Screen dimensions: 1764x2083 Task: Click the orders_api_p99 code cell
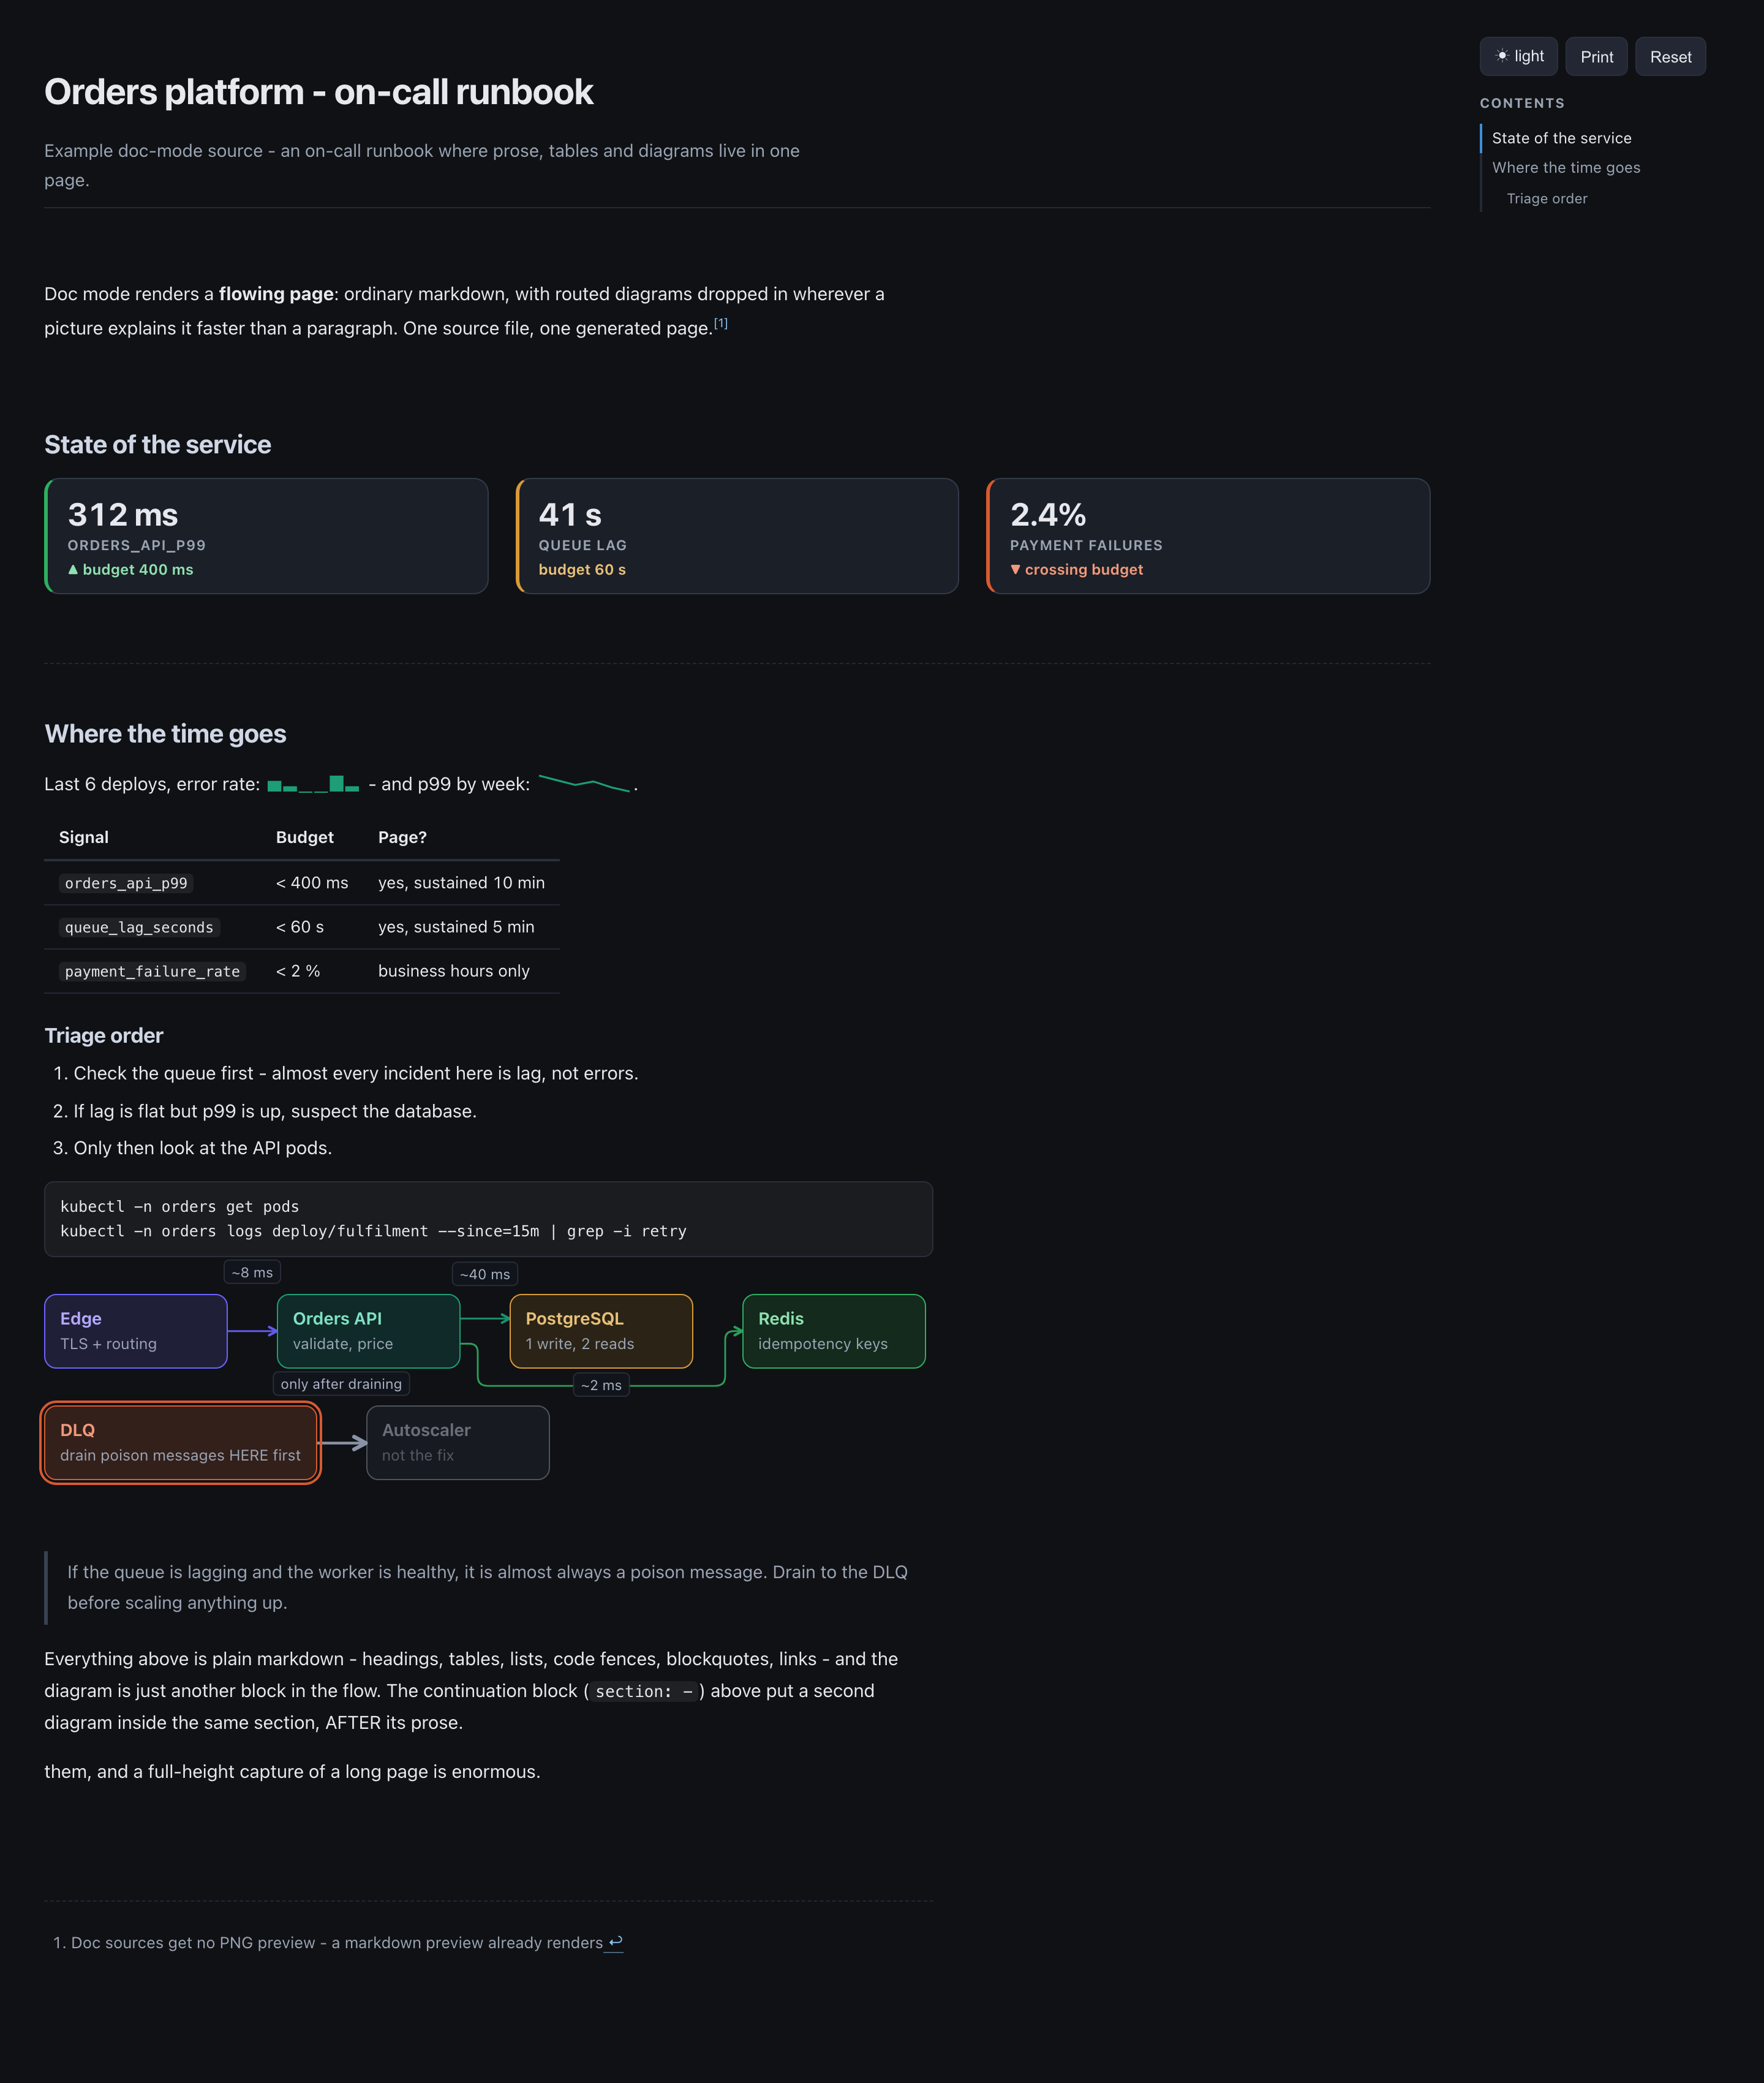[126, 883]
